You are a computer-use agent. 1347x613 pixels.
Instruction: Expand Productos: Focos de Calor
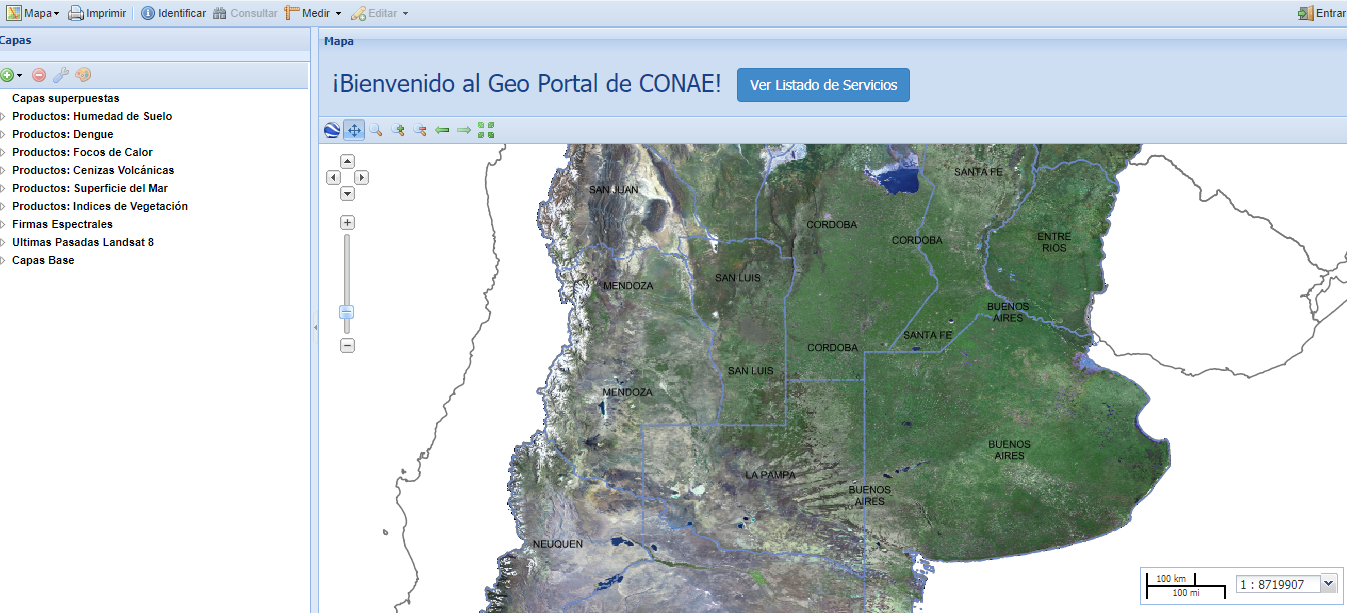point(3,153)
